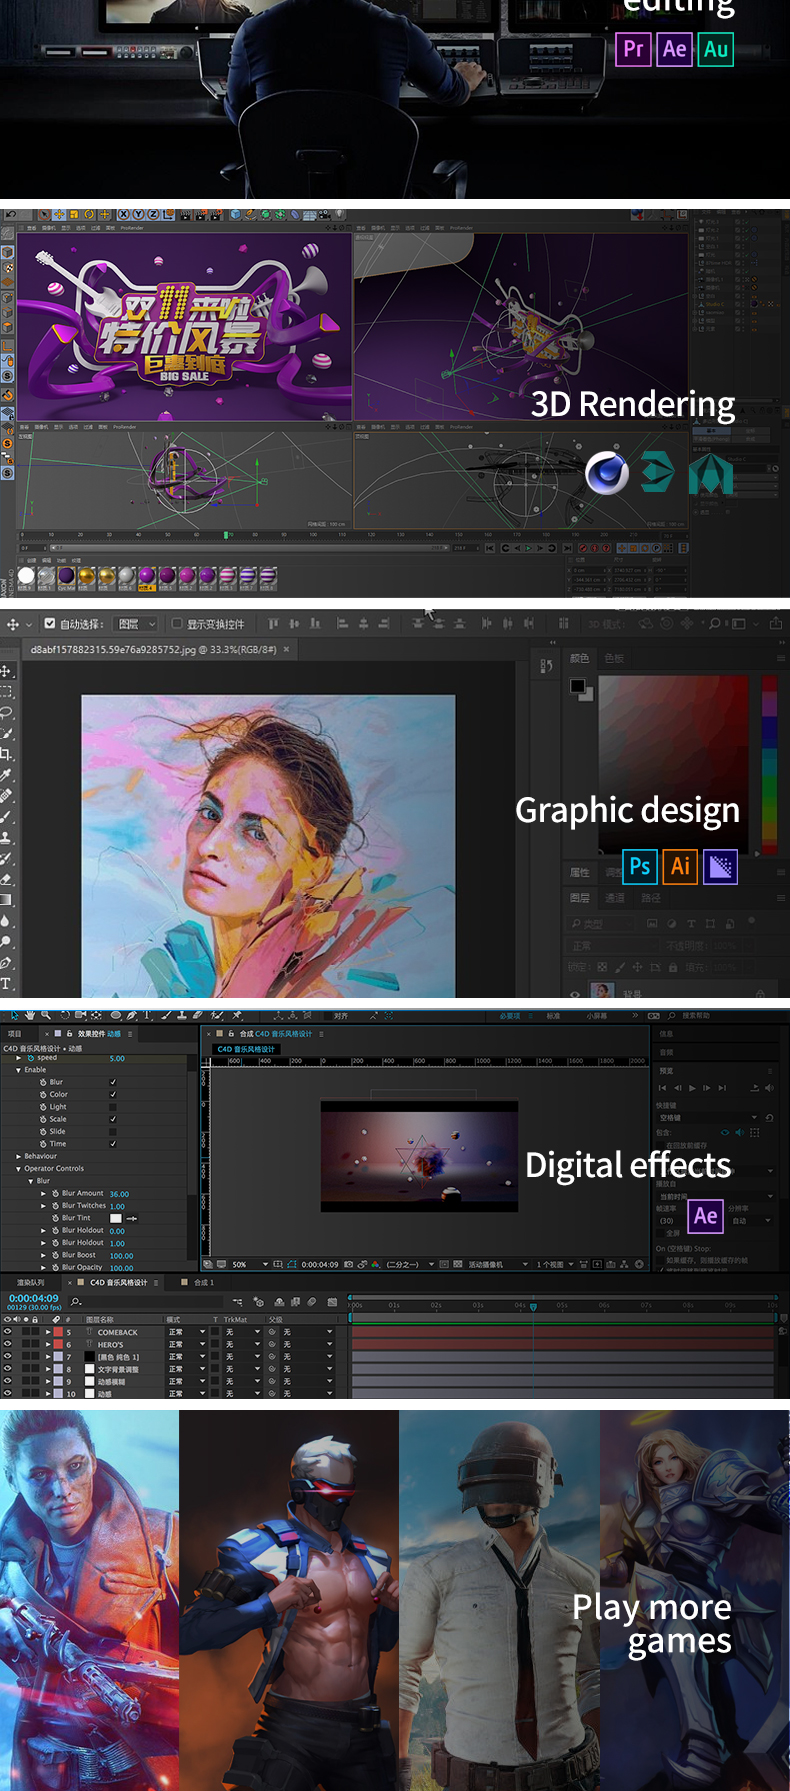Toggle the Scale checkbox under Enable
This screenshot has height=1791, width=790.
coord(113,1119)
